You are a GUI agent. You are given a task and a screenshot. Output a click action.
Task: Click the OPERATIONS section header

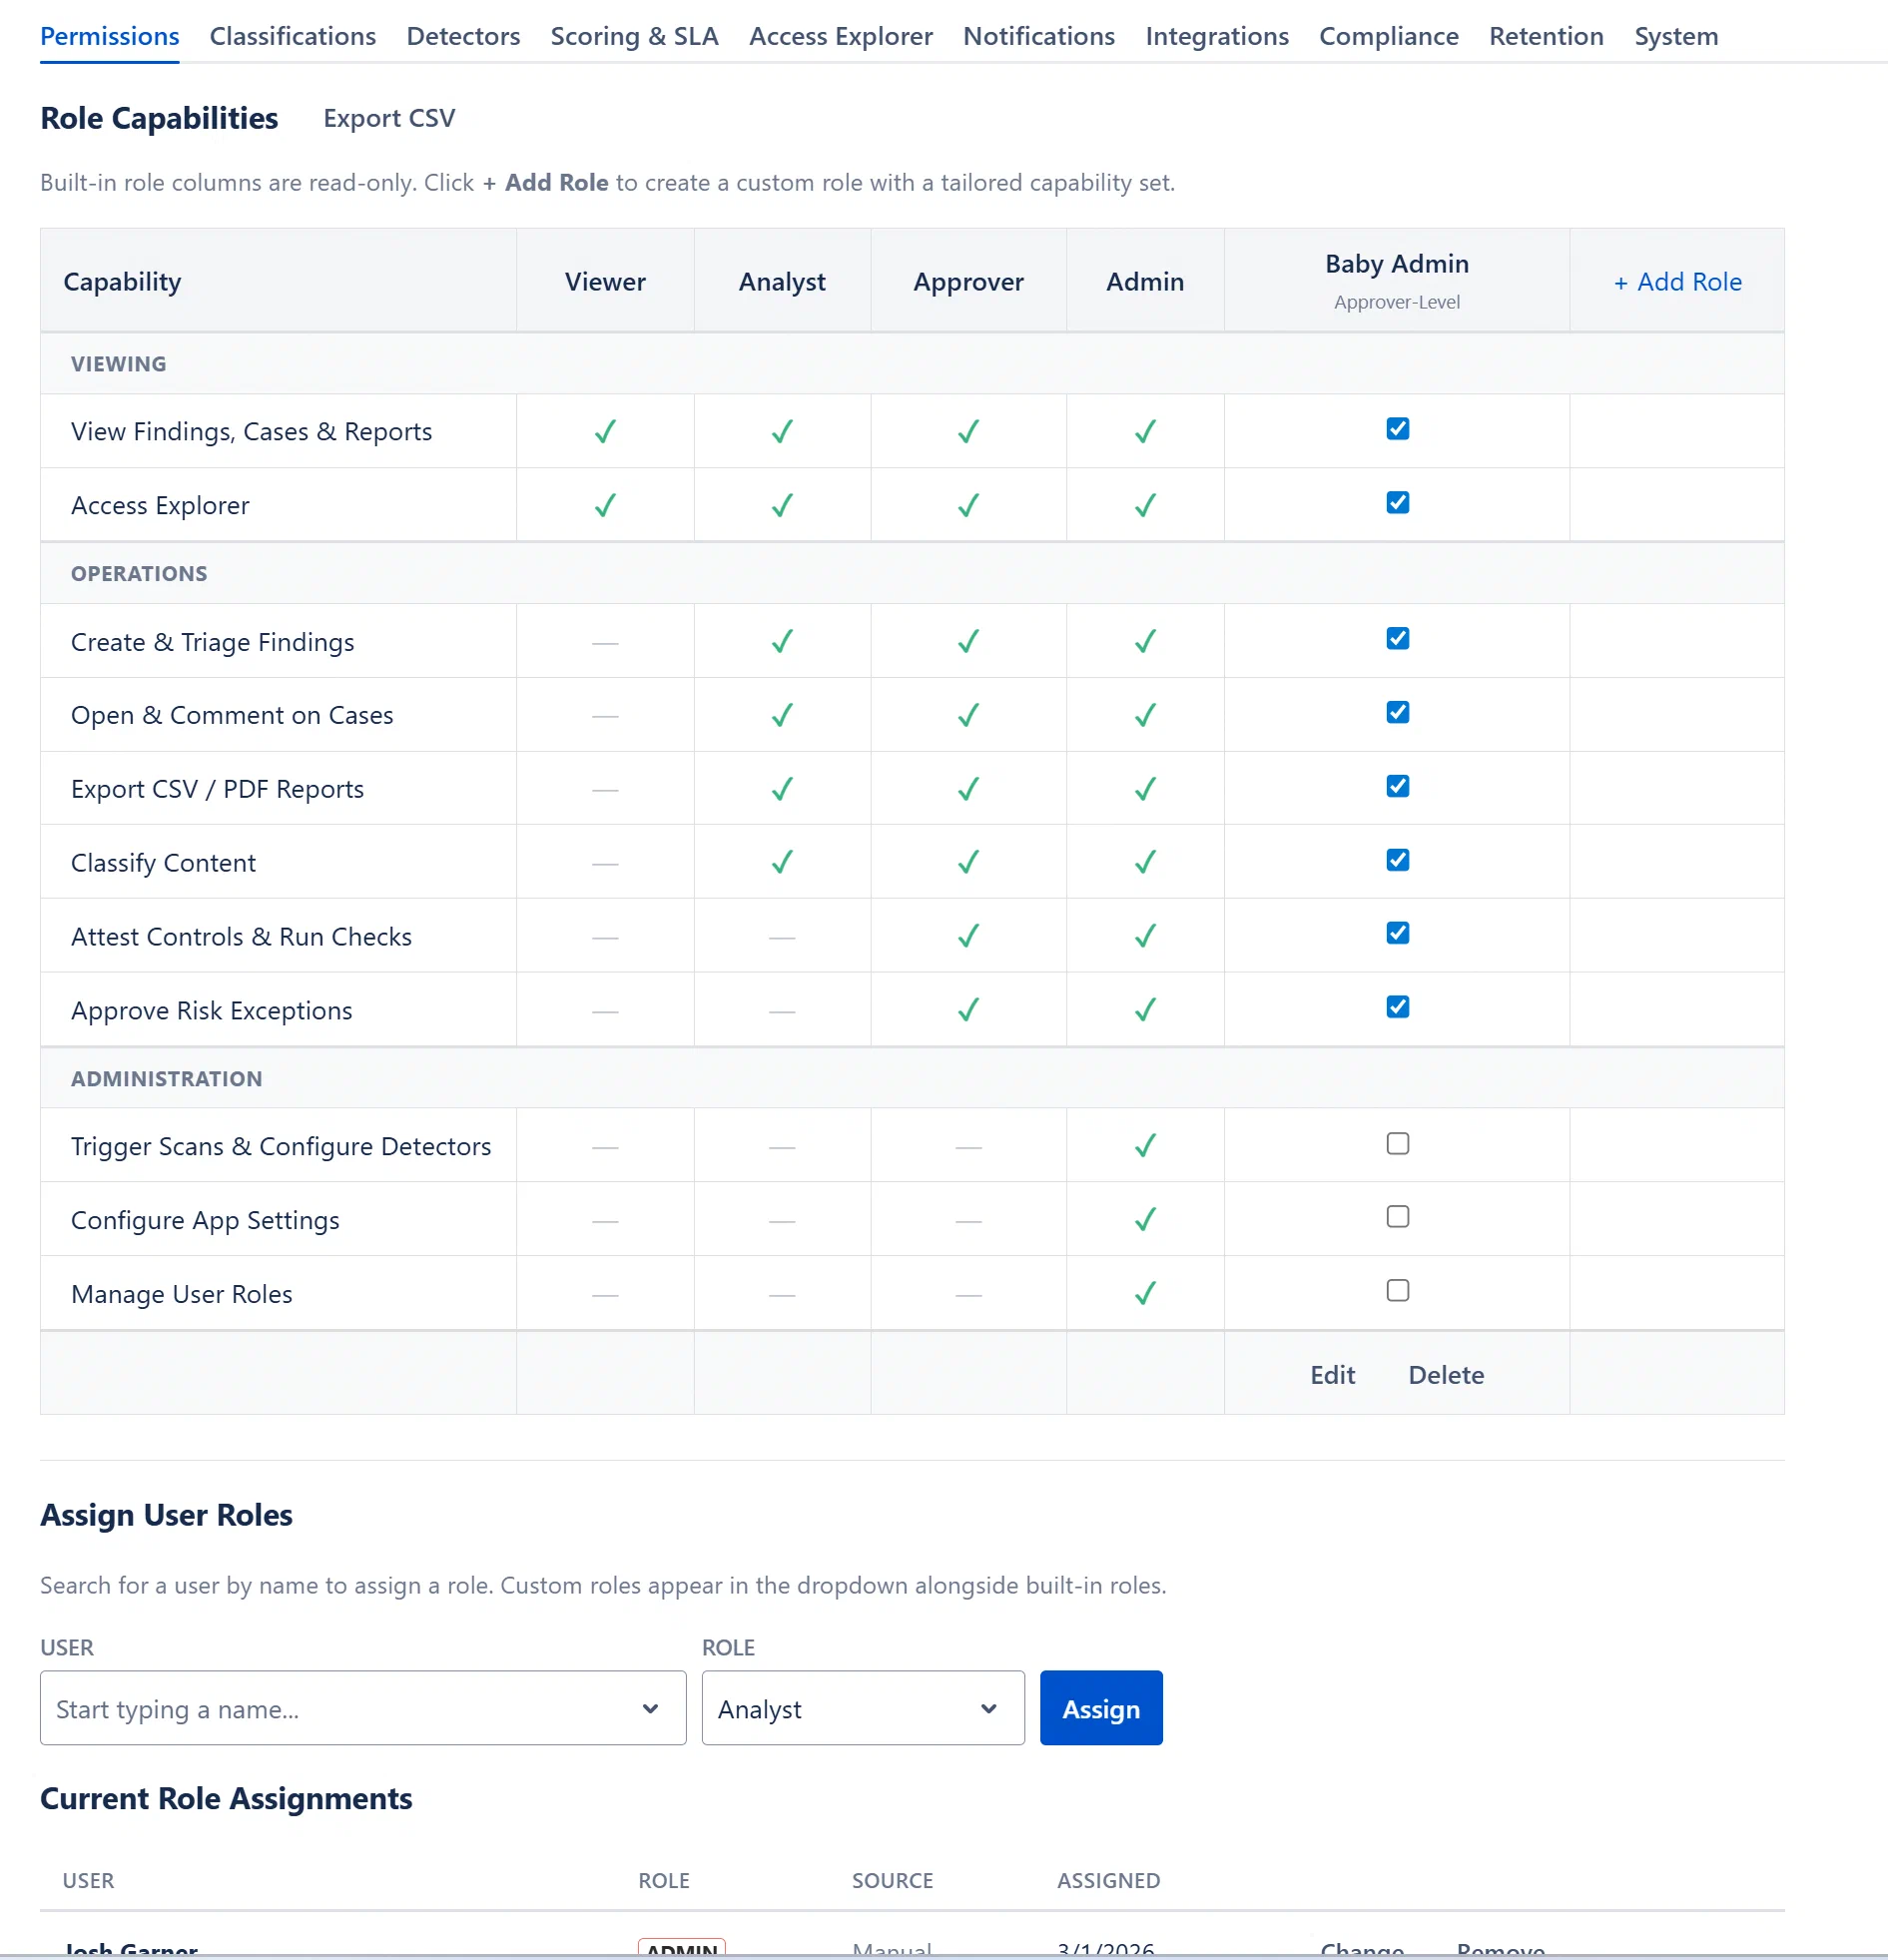click(x=139, y=574)
